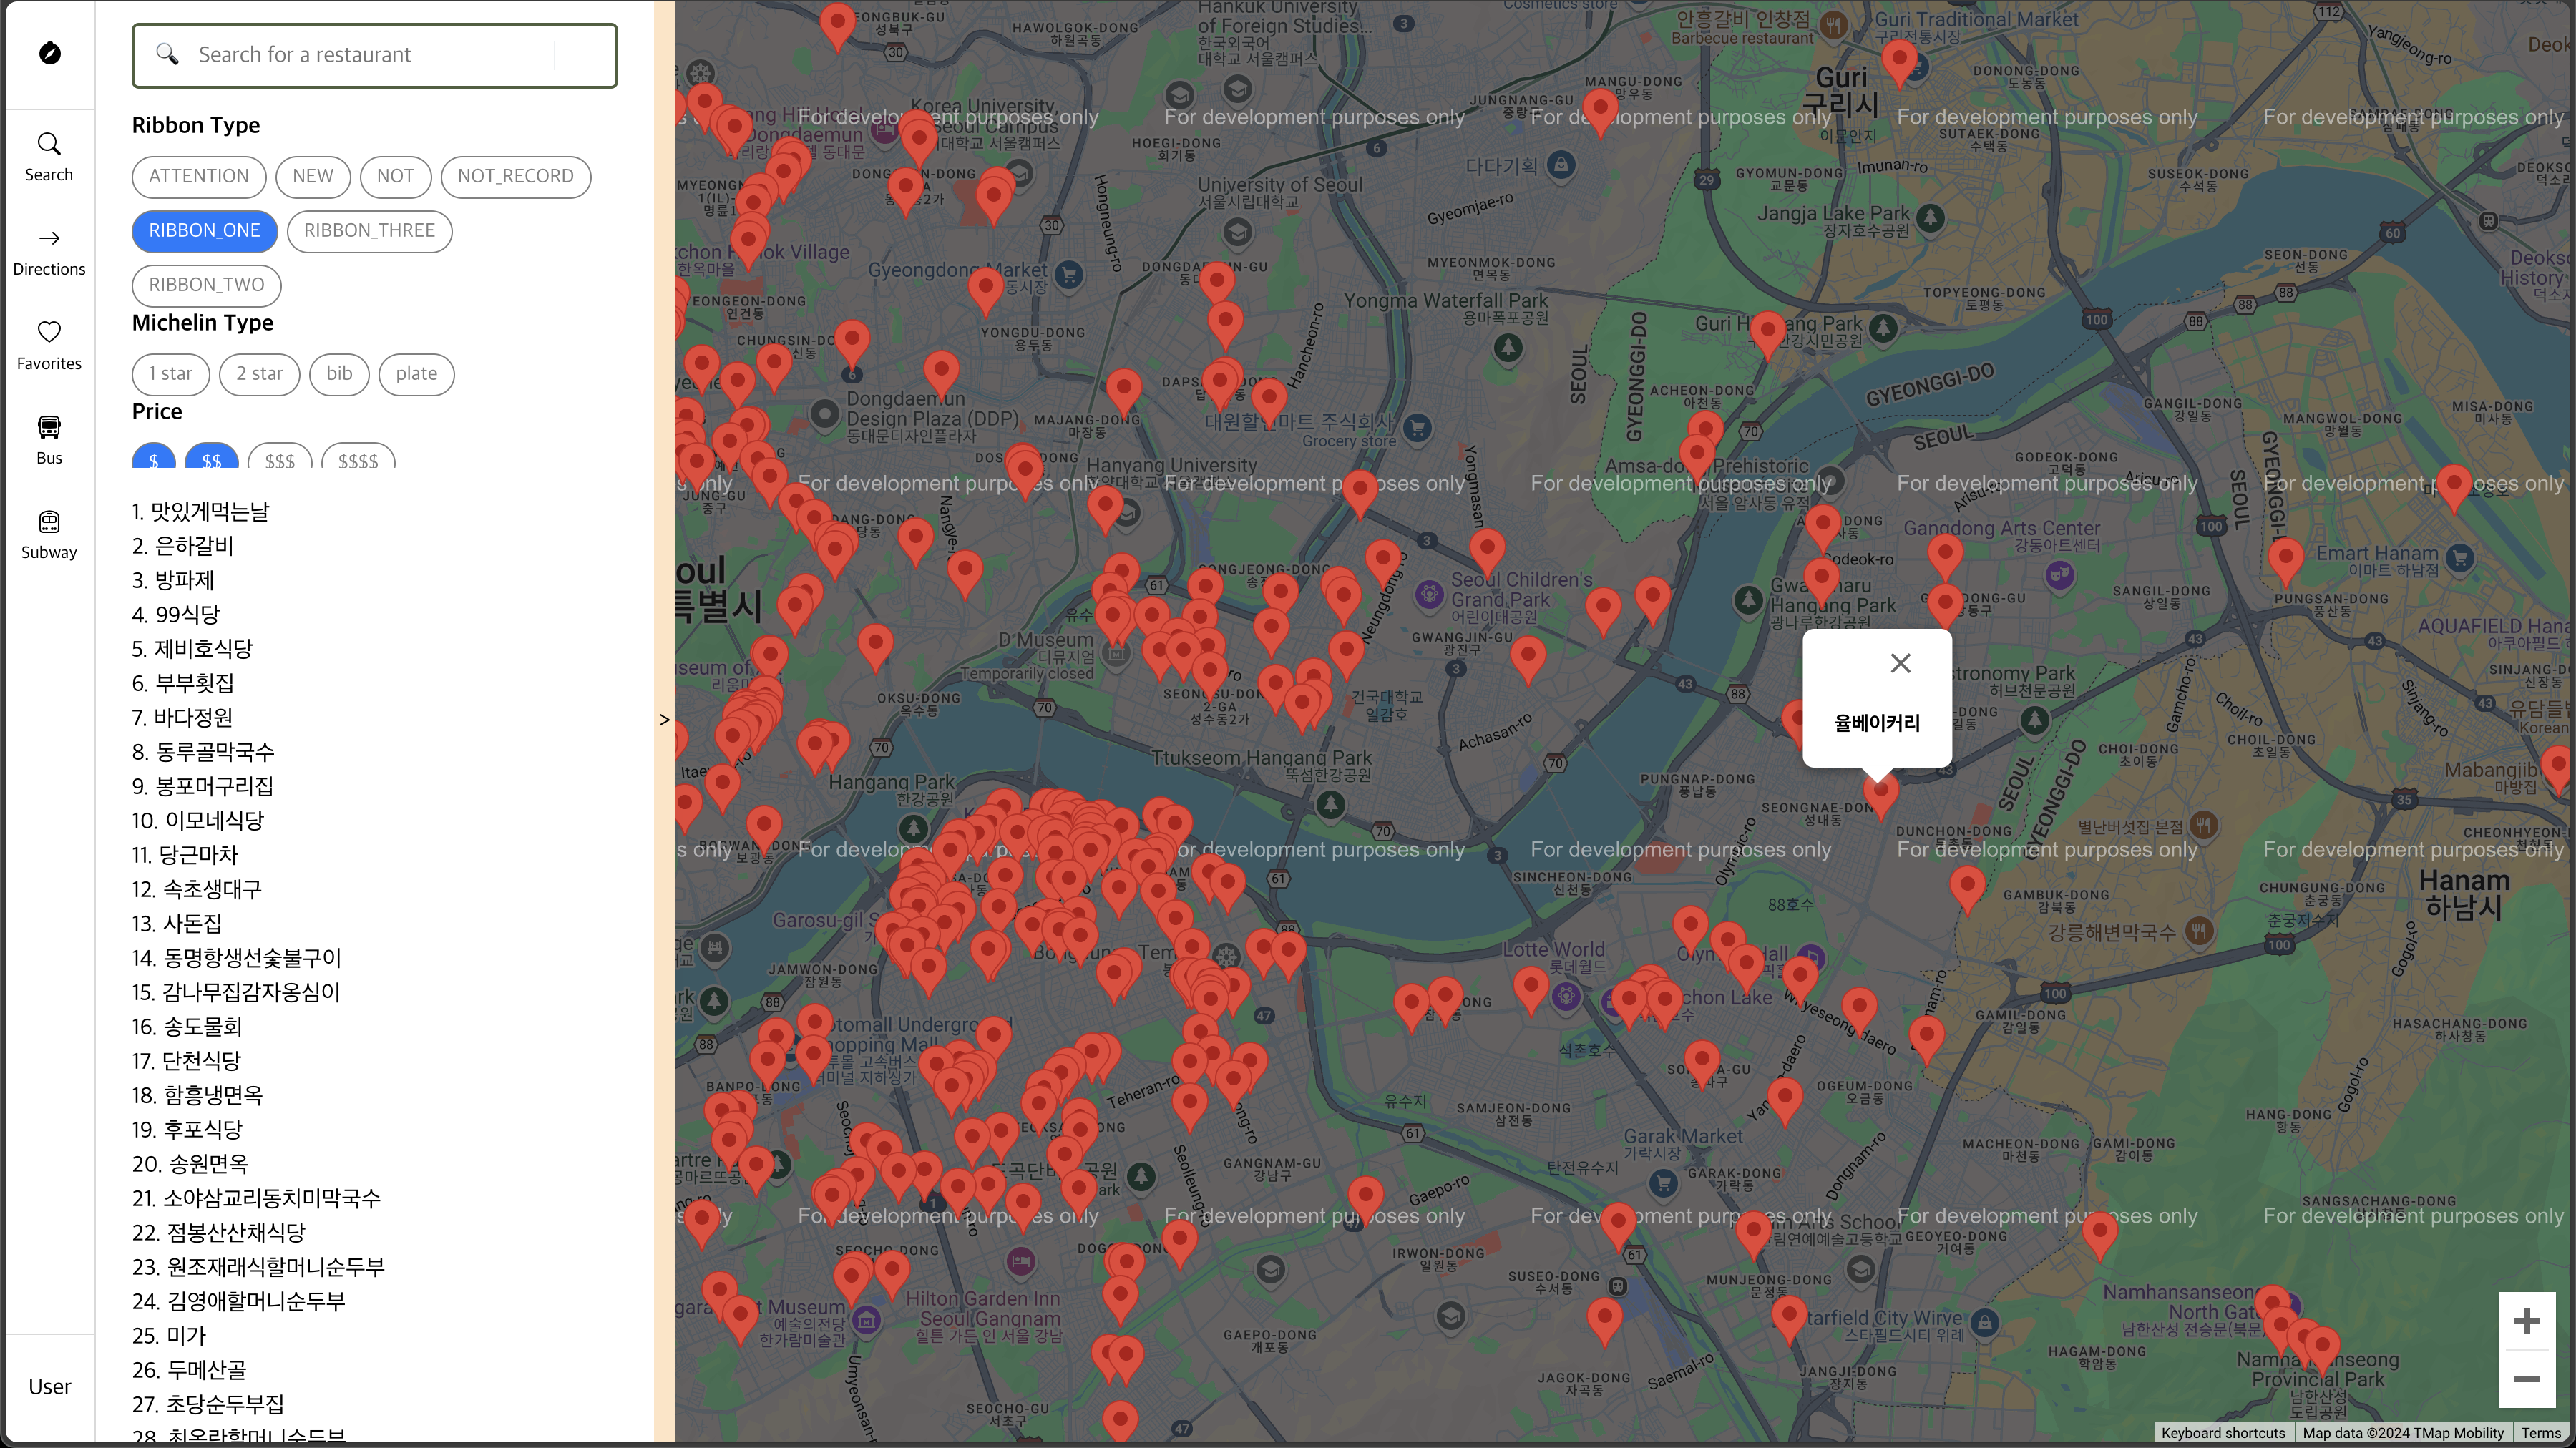Screen dimensions: 2576x1448
Task: Open the Search sidebar item
Action: pyautogui.click(x=49, y=157)
